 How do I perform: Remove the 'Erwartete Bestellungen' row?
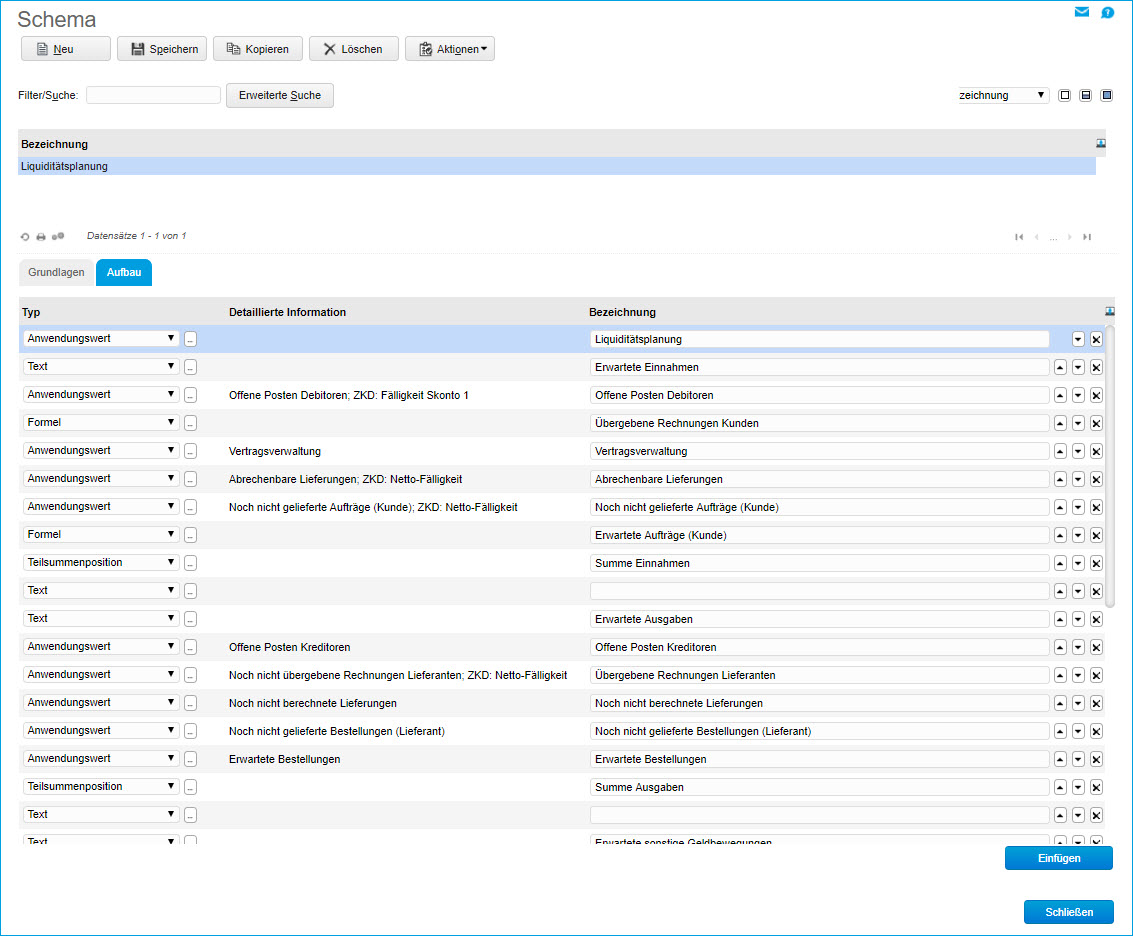pos(1096,759)
